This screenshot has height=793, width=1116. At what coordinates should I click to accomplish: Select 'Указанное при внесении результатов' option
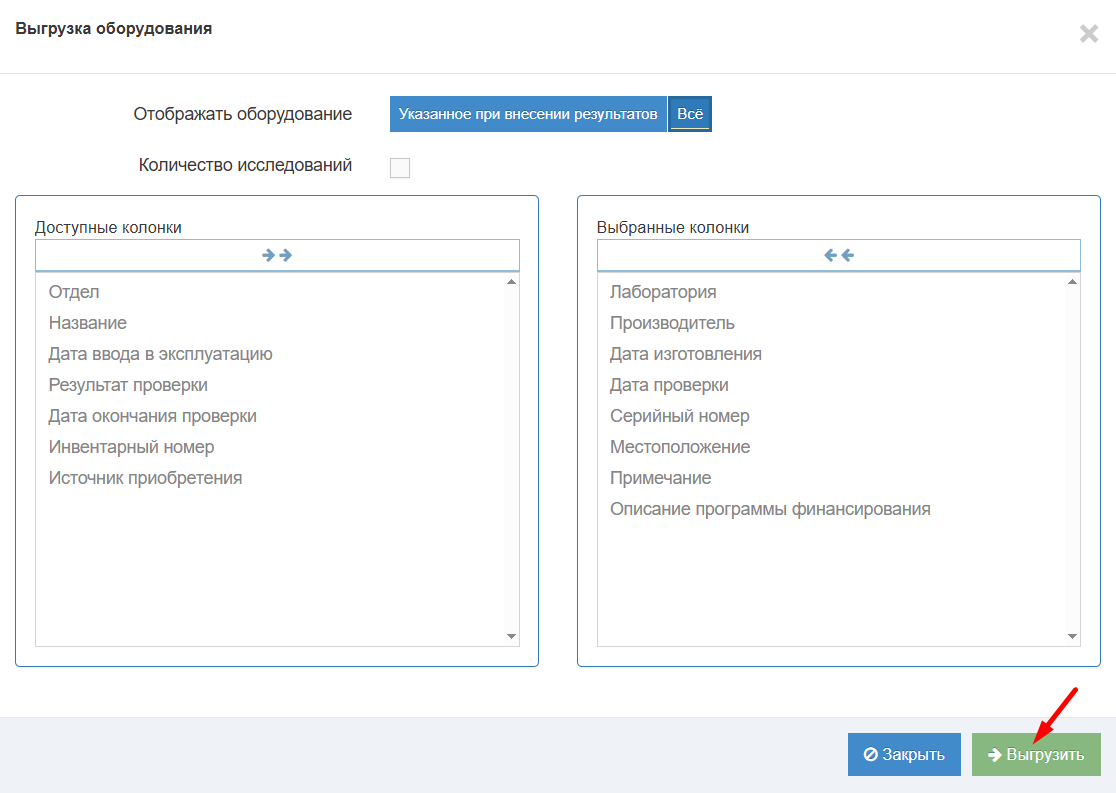click(x=528, y=114)
